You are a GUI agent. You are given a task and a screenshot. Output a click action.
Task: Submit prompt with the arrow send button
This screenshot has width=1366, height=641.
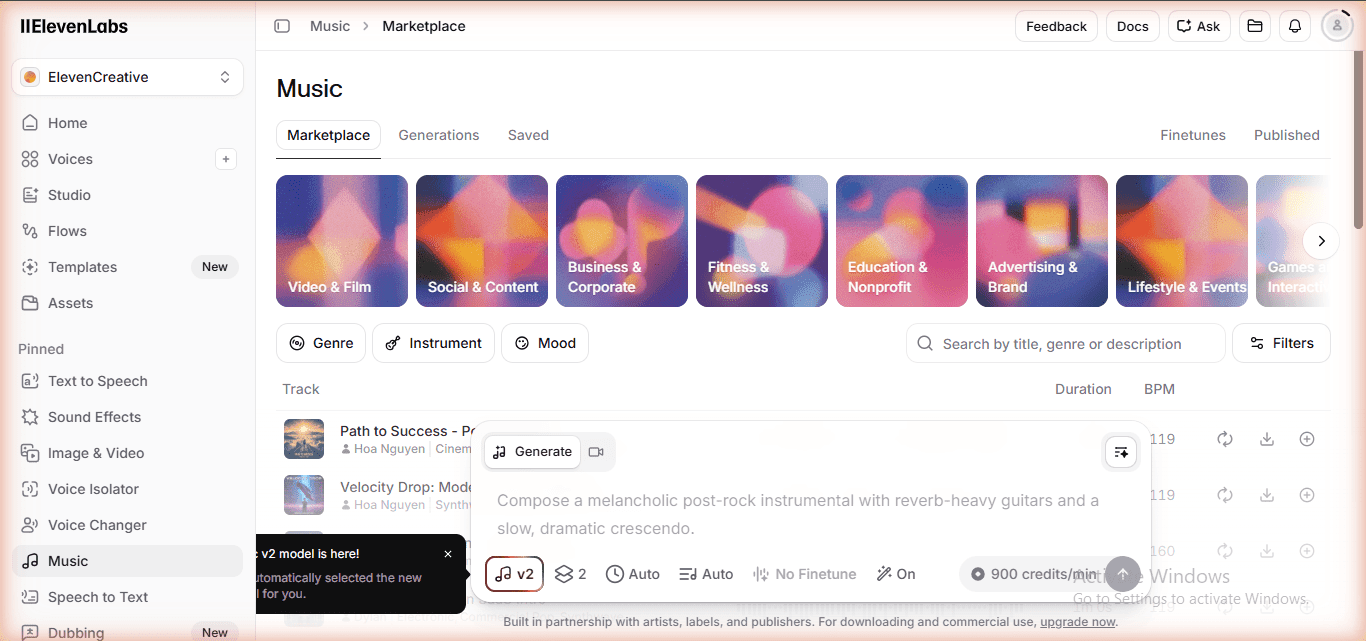click(1122, 574)
